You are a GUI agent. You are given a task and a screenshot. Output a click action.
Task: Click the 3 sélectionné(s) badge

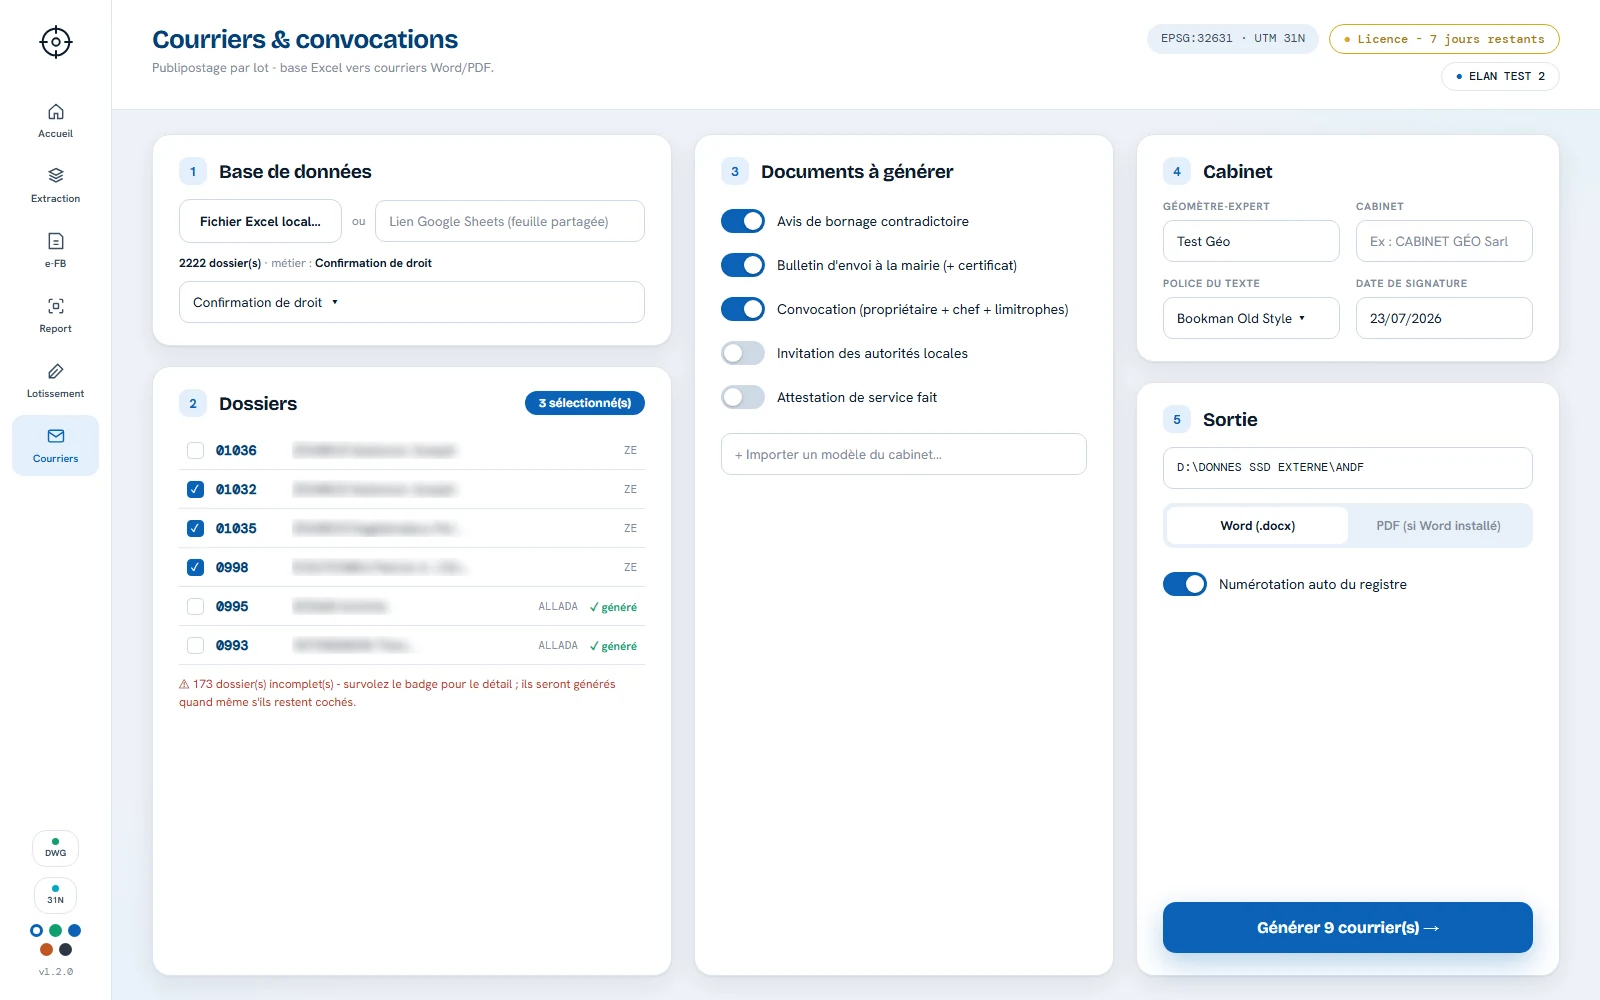pyautogui.click(x=585, y=403)
